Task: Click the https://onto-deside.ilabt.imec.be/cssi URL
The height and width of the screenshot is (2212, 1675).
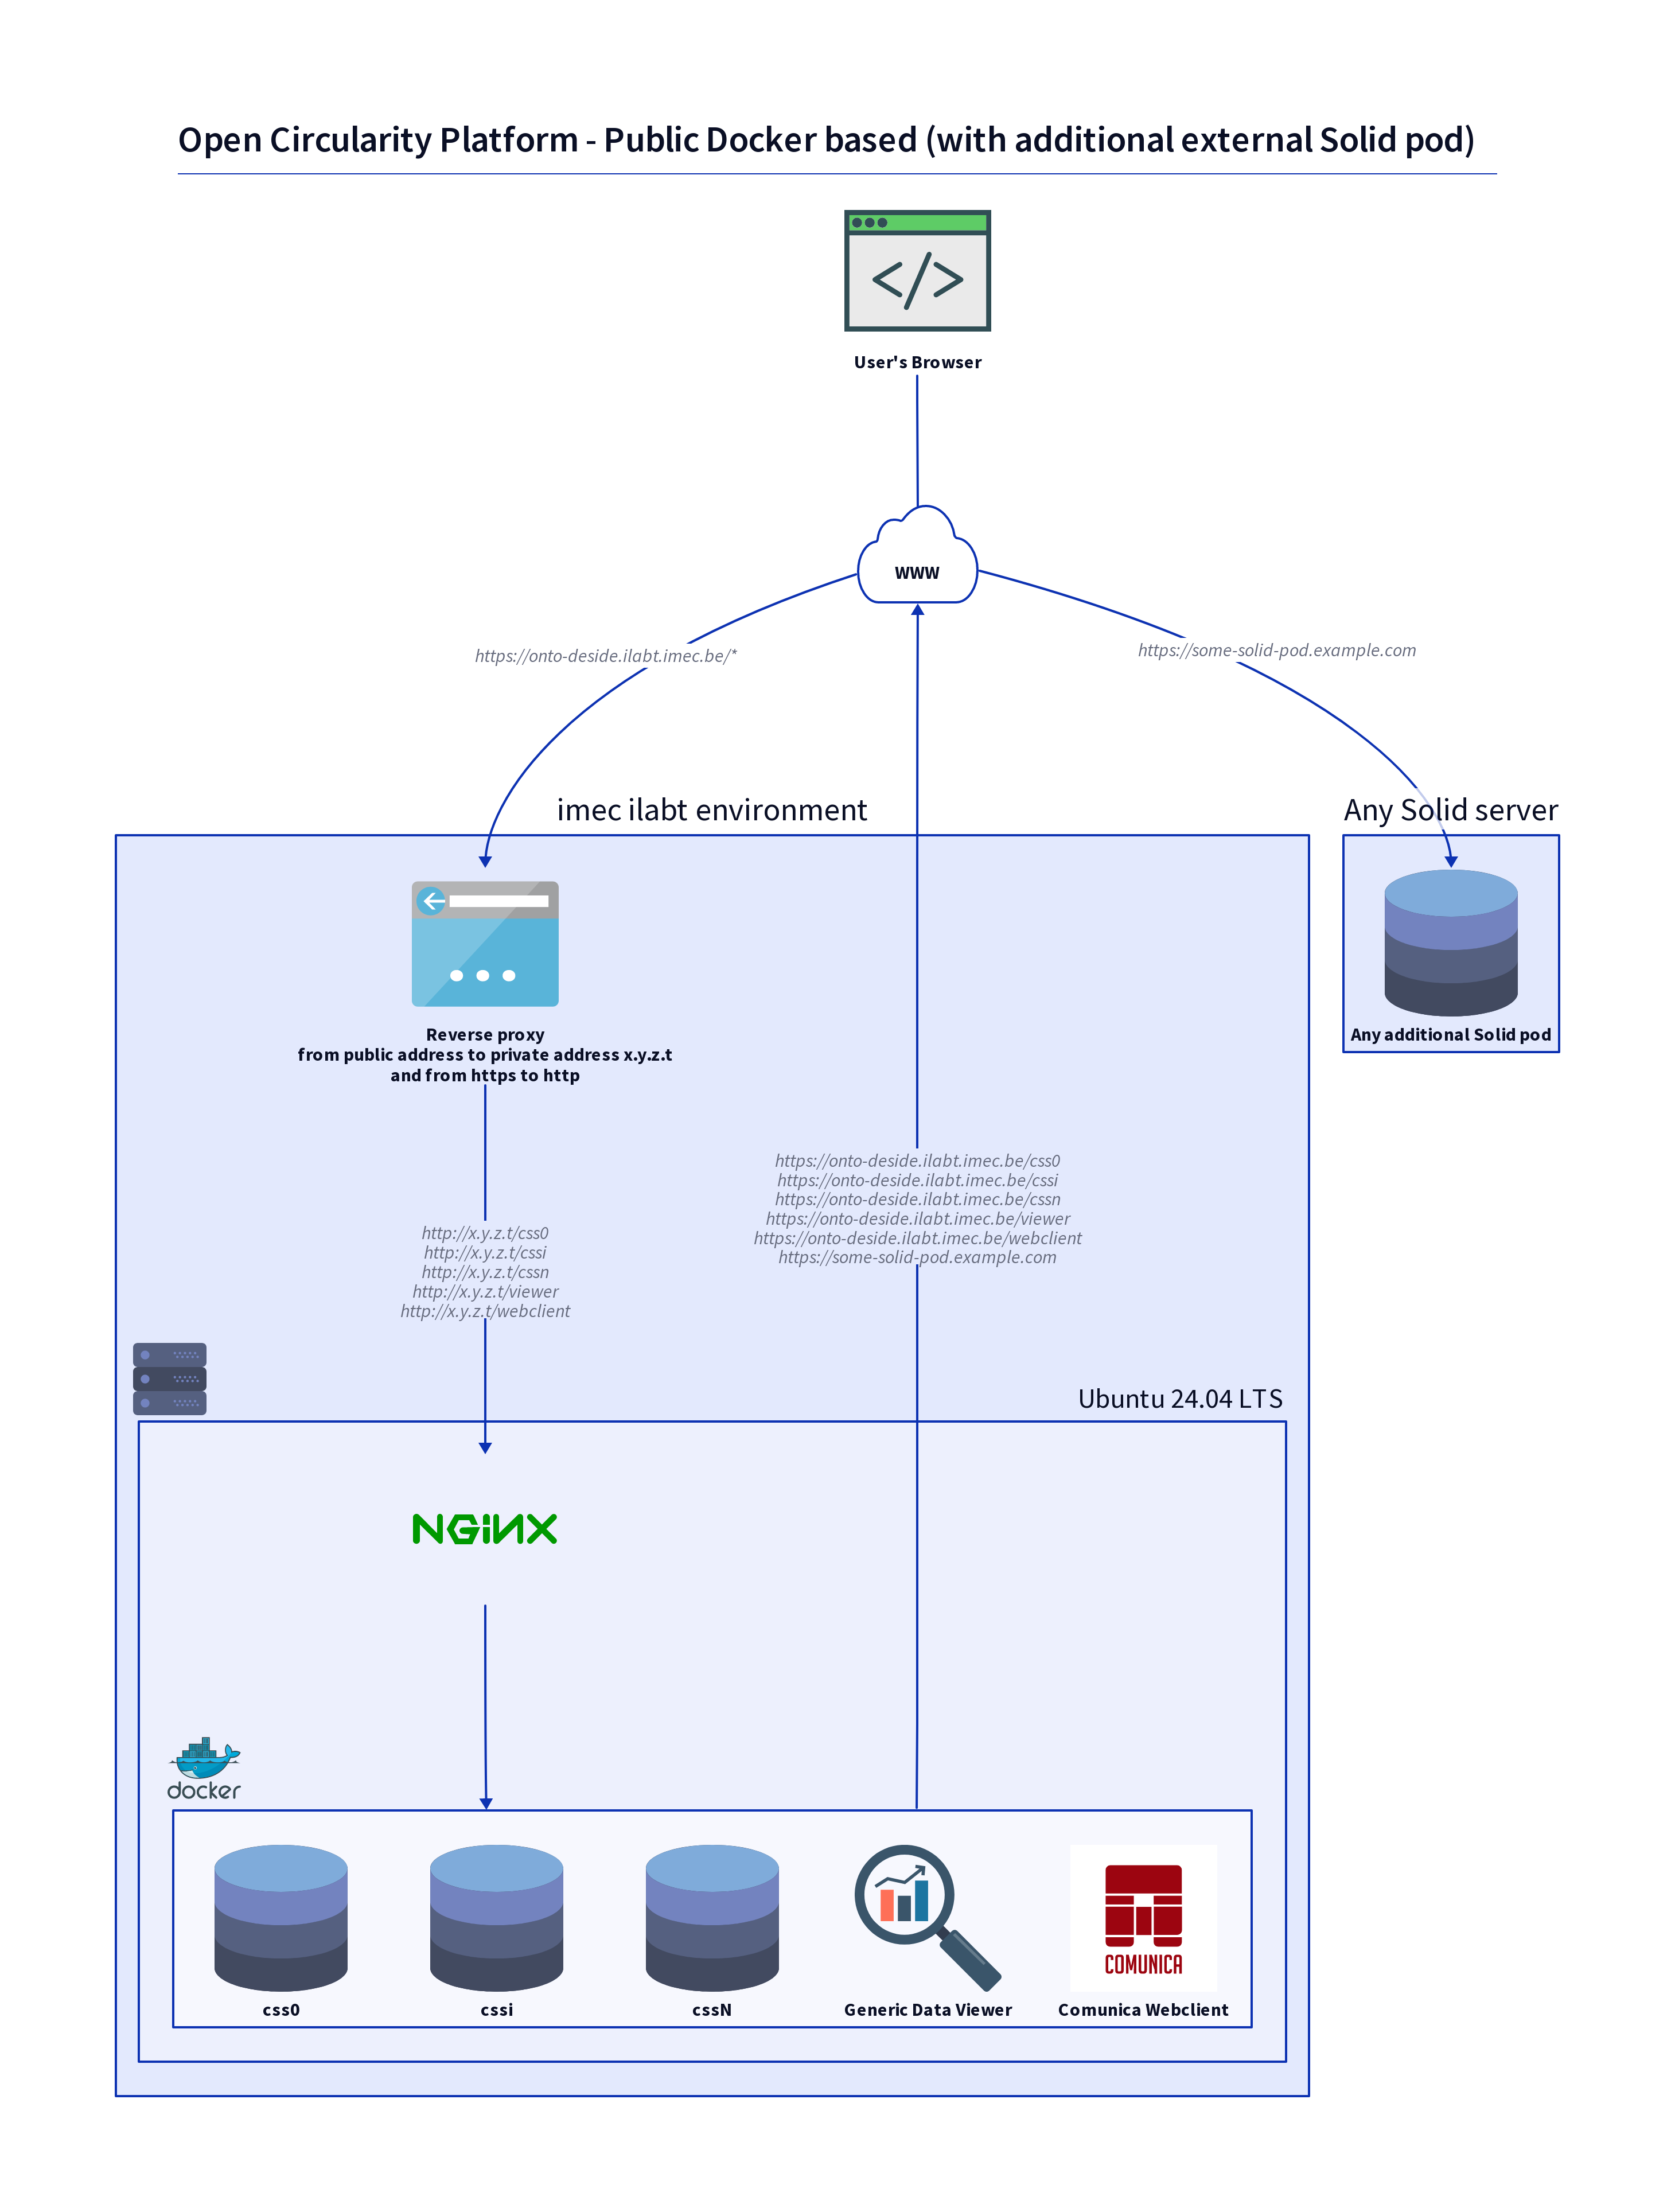Action: (917, 1180)
